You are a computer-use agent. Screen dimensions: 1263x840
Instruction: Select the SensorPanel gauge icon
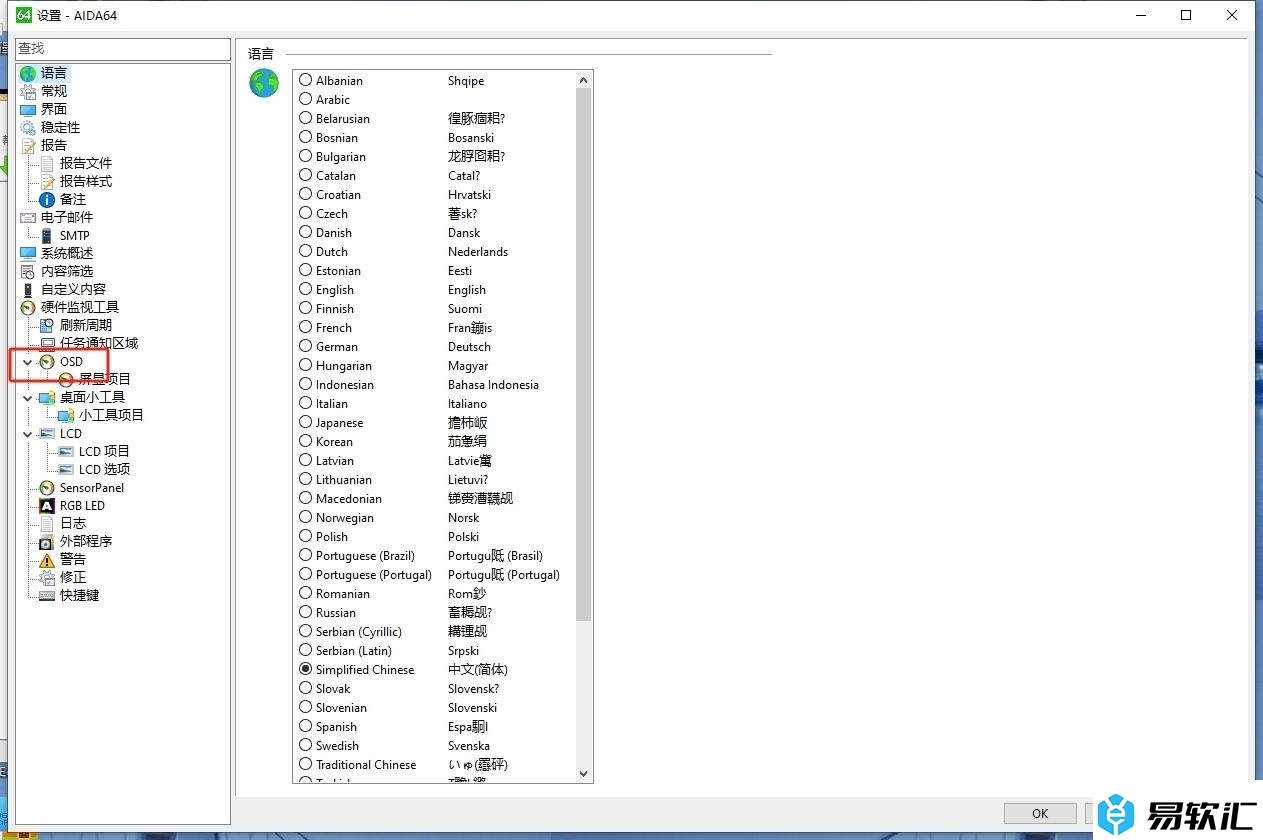47,487
